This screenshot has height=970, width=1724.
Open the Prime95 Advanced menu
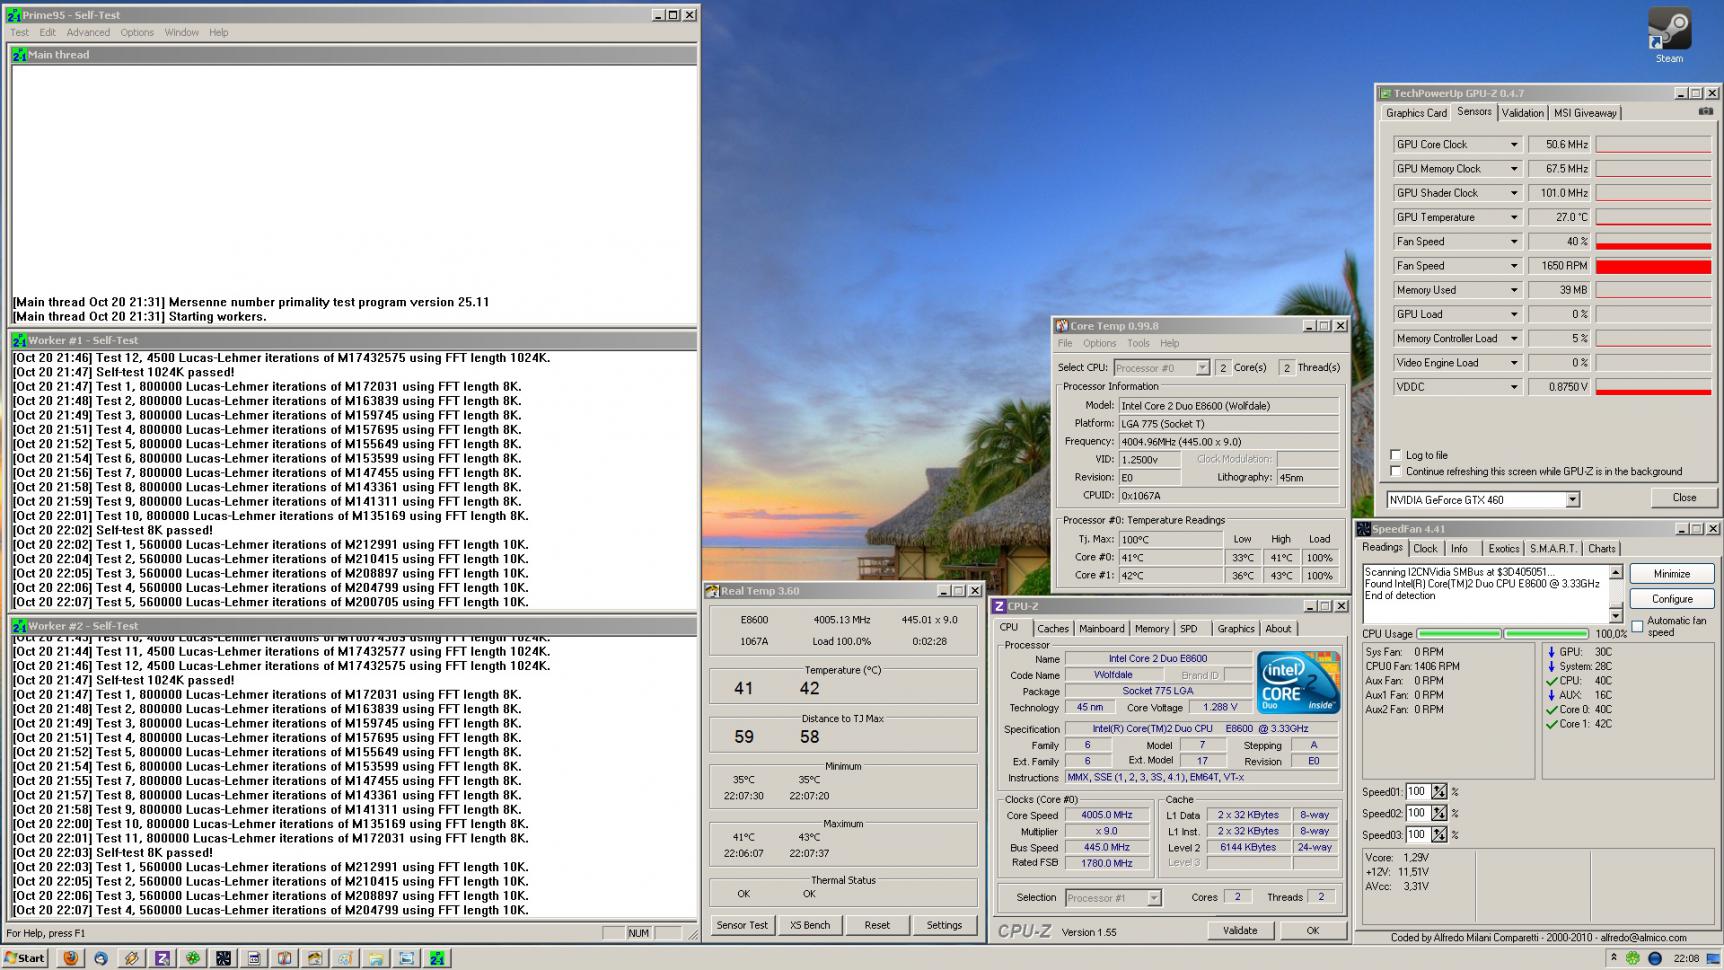point(88,32)
